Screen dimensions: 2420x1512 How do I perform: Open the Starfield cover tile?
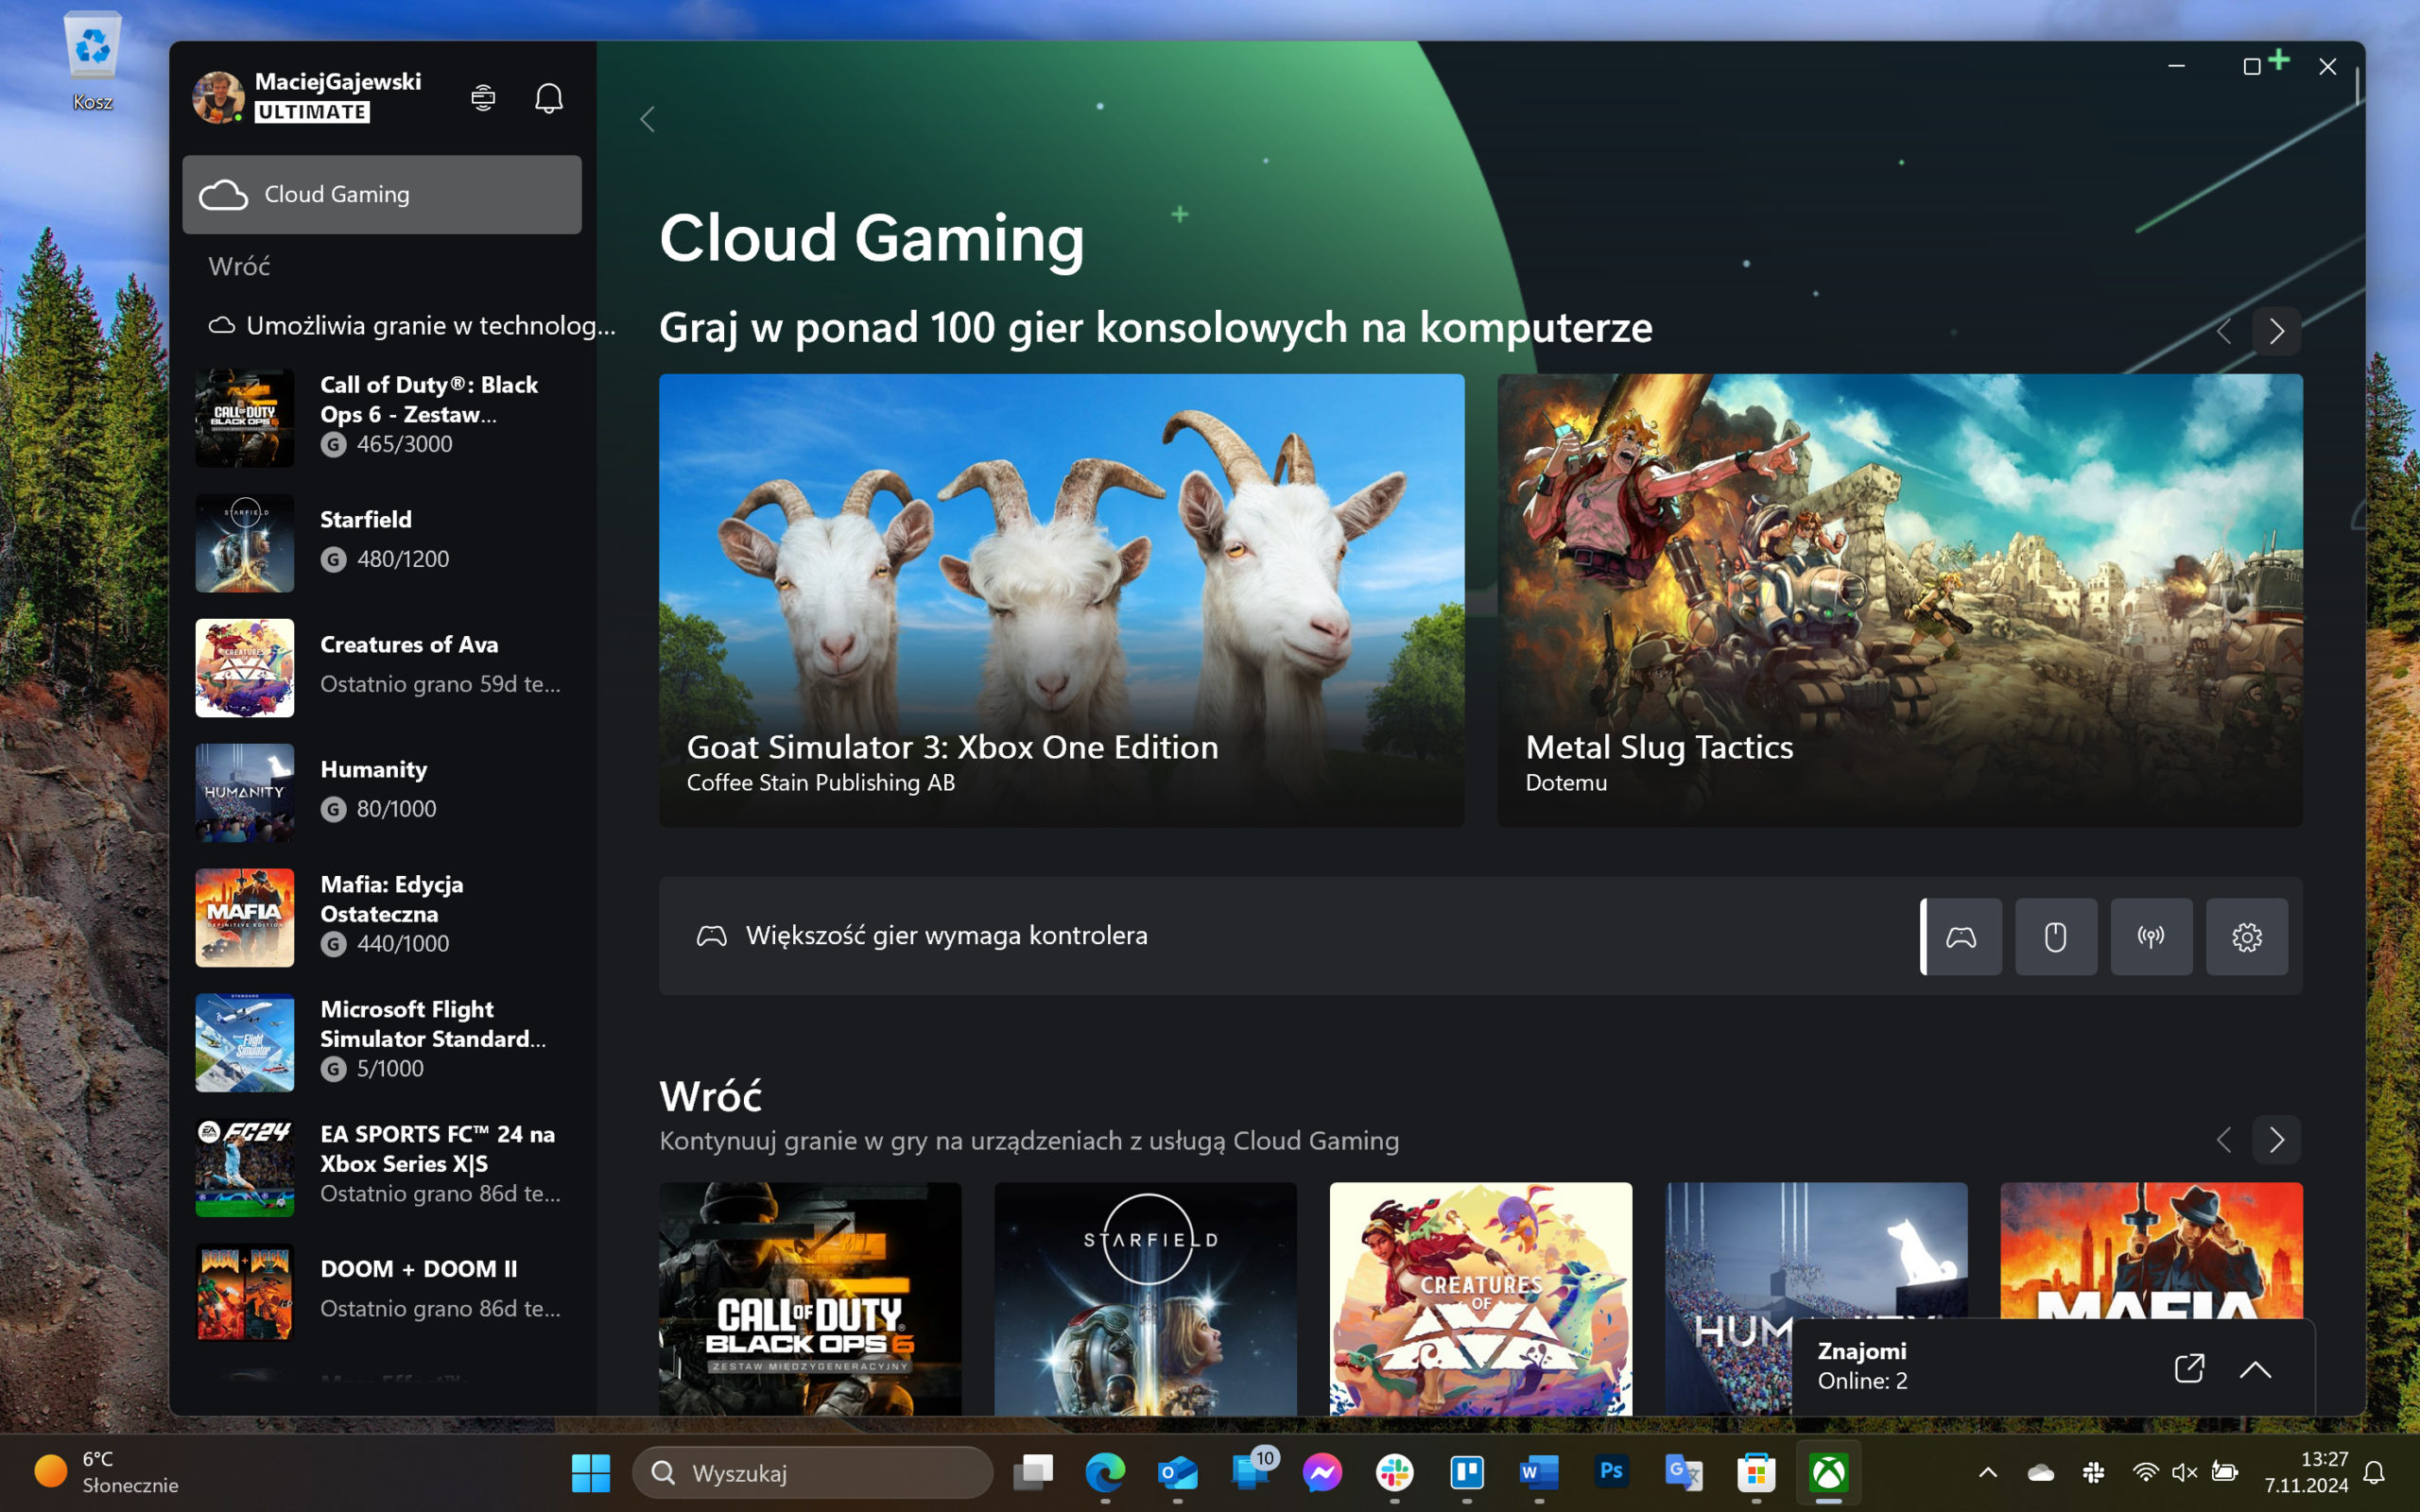click(x=1145, y=1298)
